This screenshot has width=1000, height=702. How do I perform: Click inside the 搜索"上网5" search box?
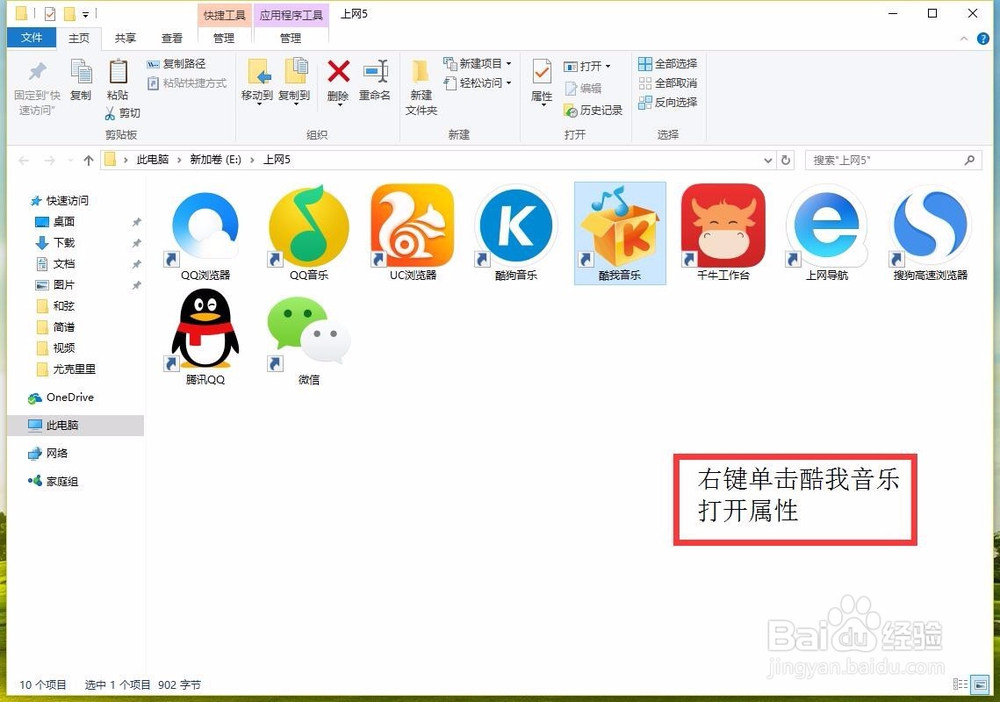pos(885,159)
